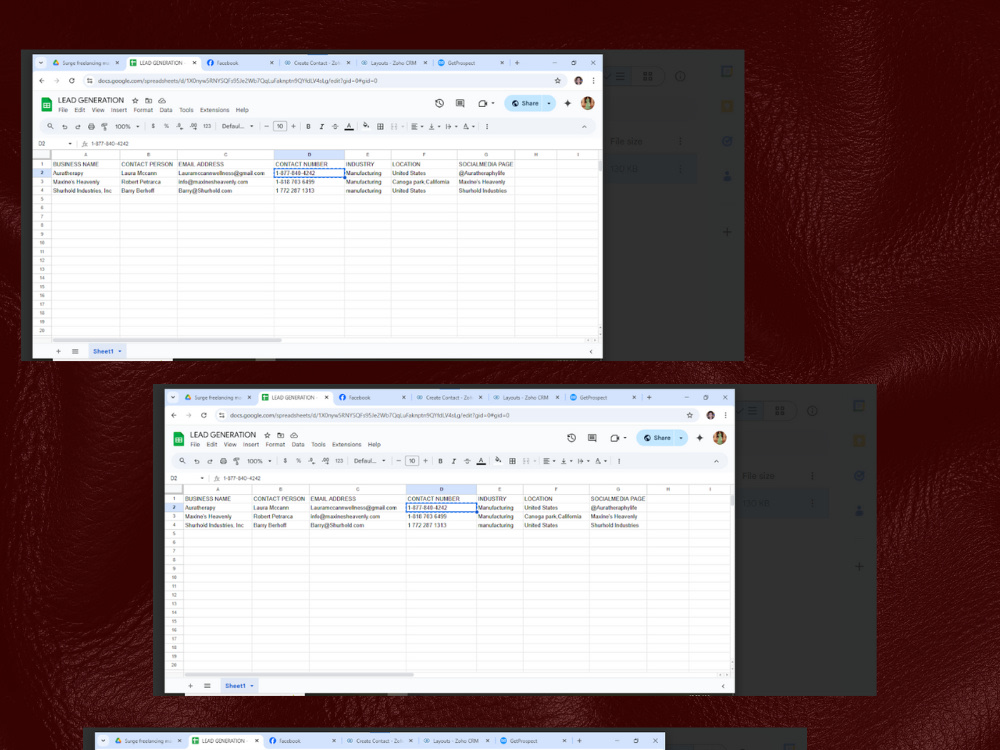Open the 100% zoom dropdown in the upper window
Screen dimensions: 1000x750
coord(127,126)
